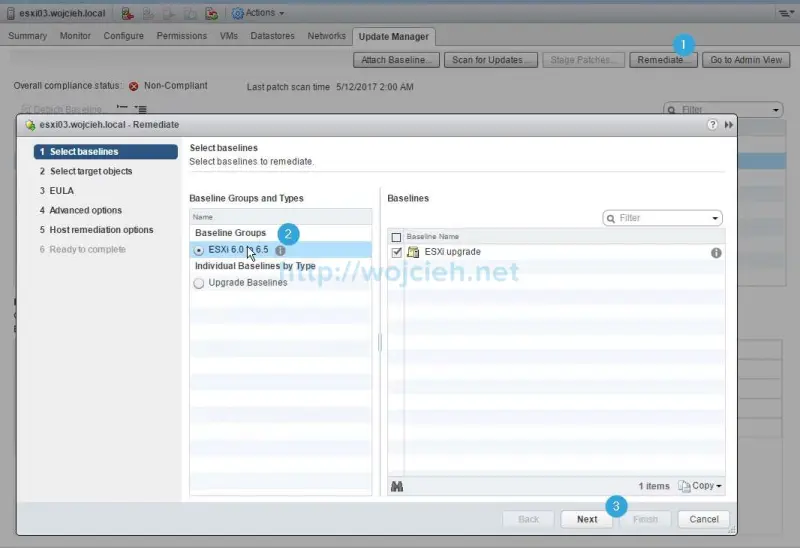800x548 pixels.
Task: Toggle the select-all Baseline Name checkbox
Action: [396, 237]
